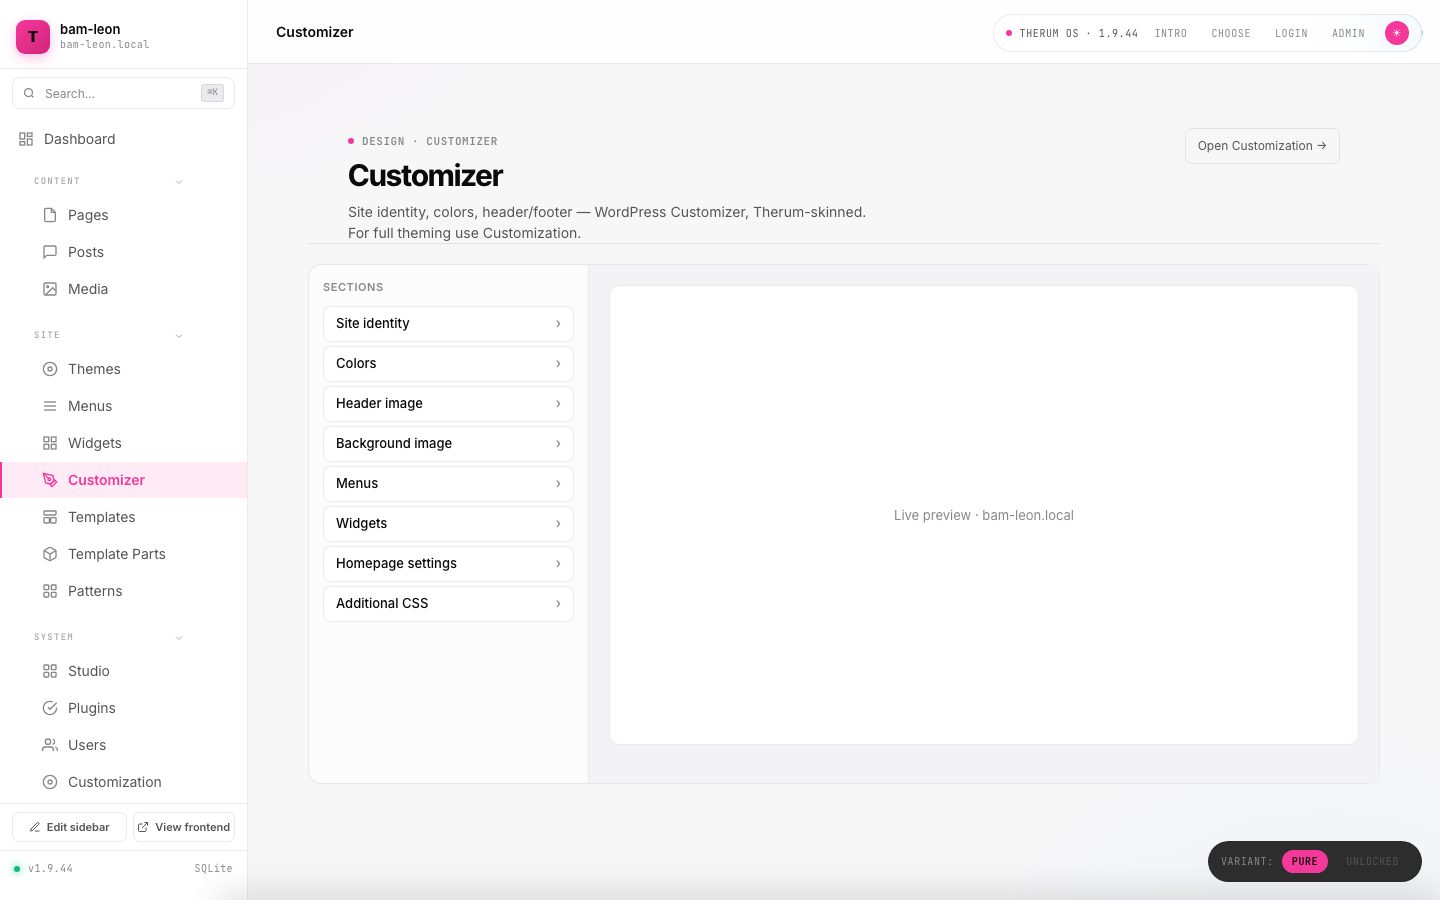Click the Edit sidebar button
1440x900 pixels.
click(x=69, y=827)
